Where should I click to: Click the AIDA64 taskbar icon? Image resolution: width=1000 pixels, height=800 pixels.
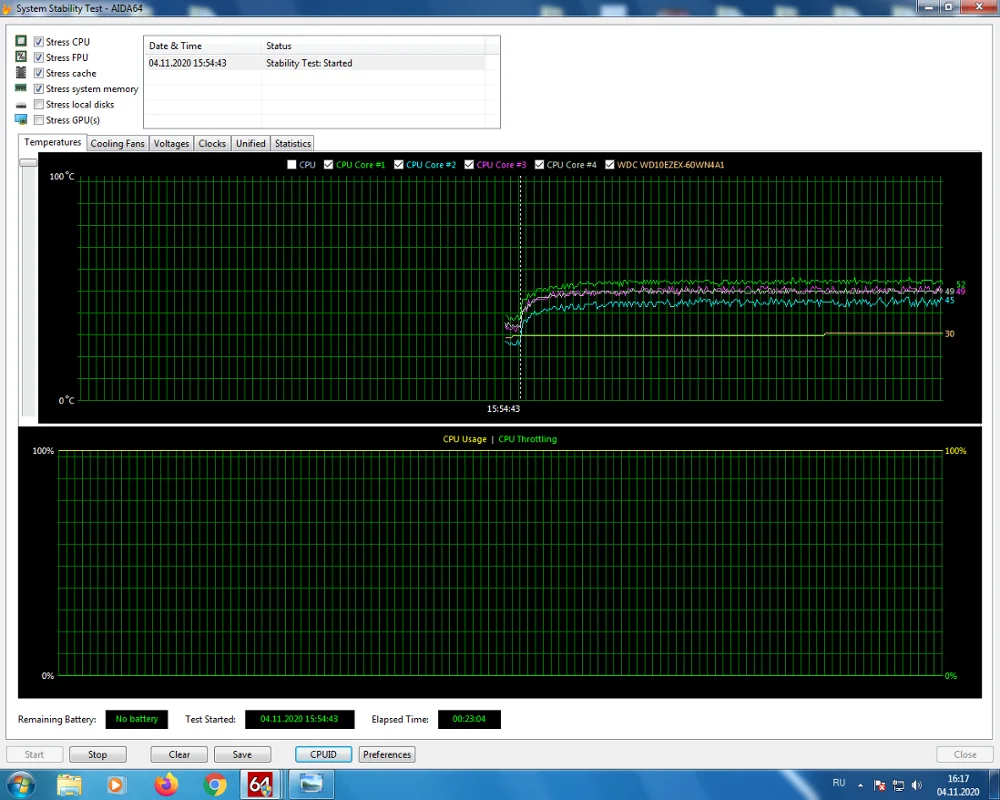(x=260, y=784)
